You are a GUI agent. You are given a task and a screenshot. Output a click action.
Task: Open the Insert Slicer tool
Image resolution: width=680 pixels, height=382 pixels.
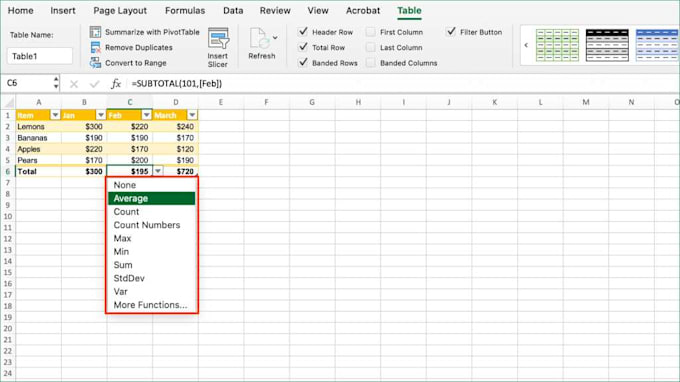click(x=218, y=47)
